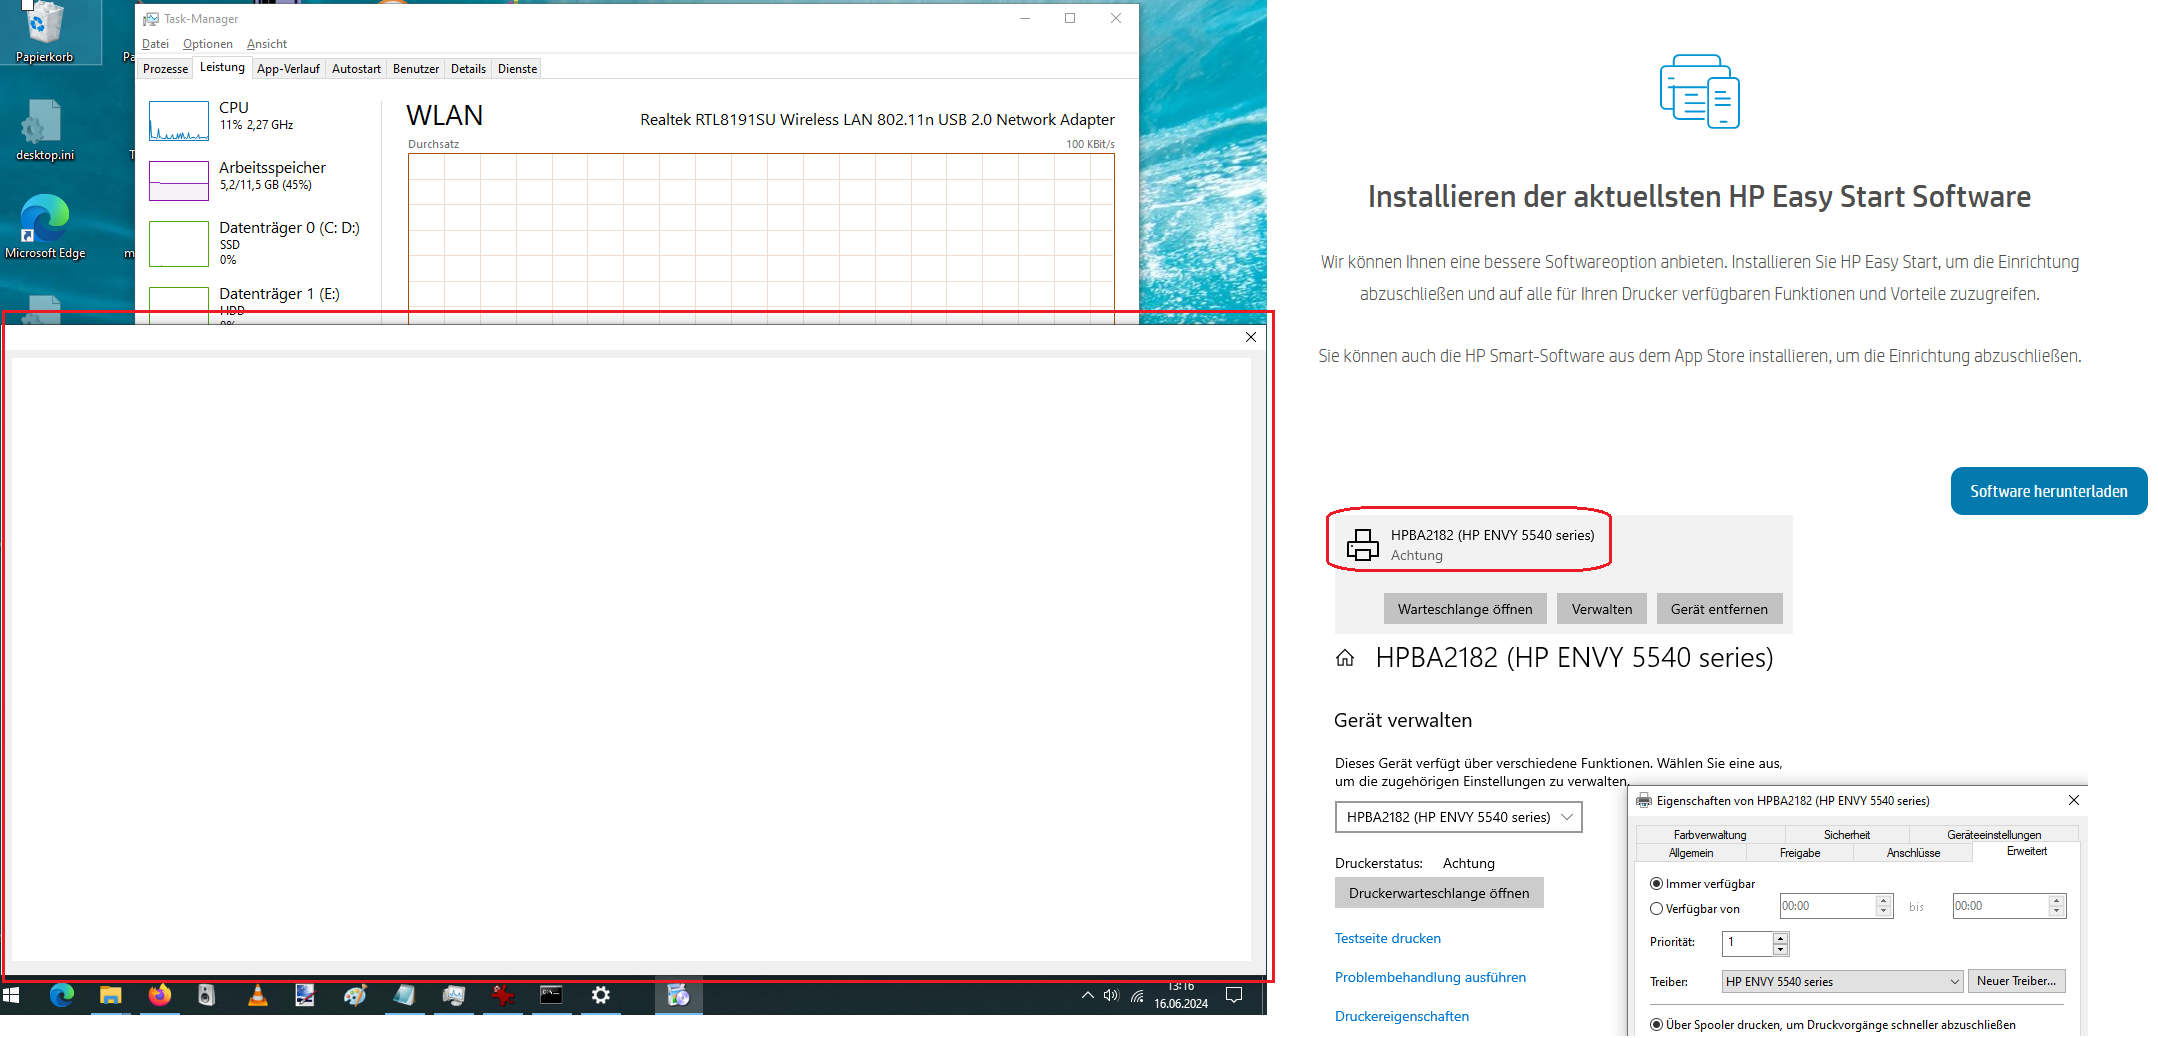Increase the Priorität value by one
Image resolution: width=2158 pixels, height=1038 pixels.
pos(1780,938)
